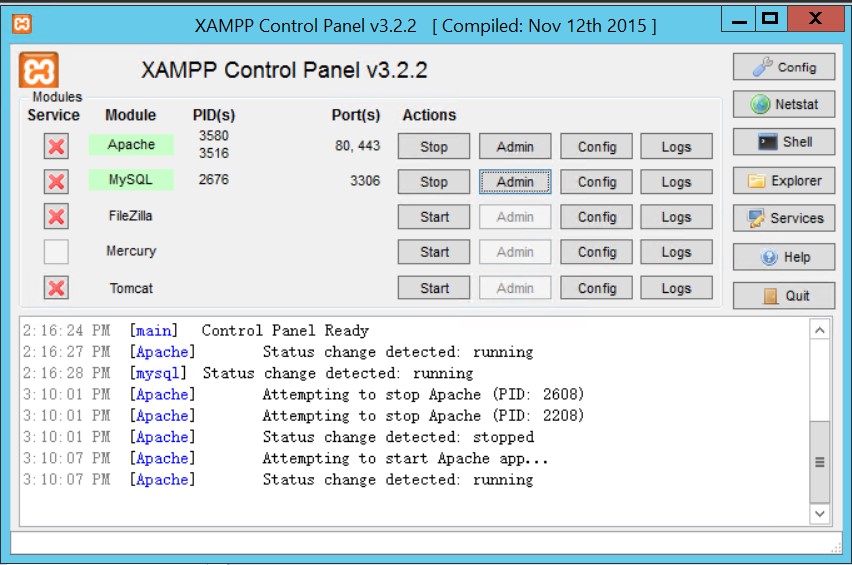
Task: Click the PID(s) column header
Action: 214,115
